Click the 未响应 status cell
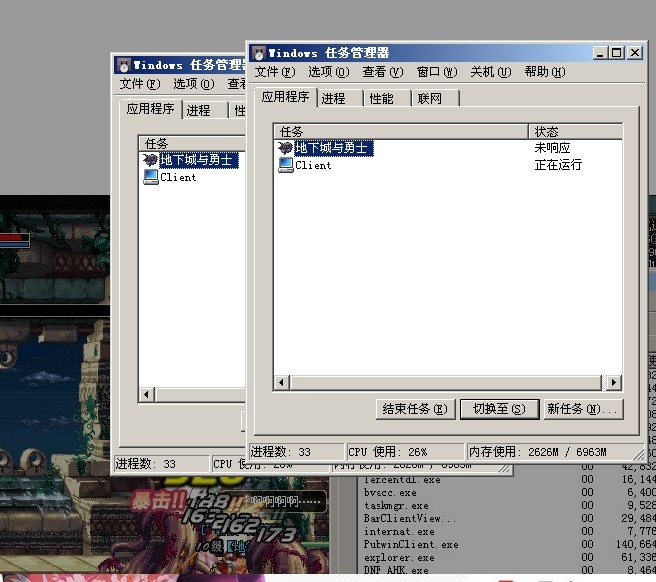656x582 pixels. coord(552,148)
